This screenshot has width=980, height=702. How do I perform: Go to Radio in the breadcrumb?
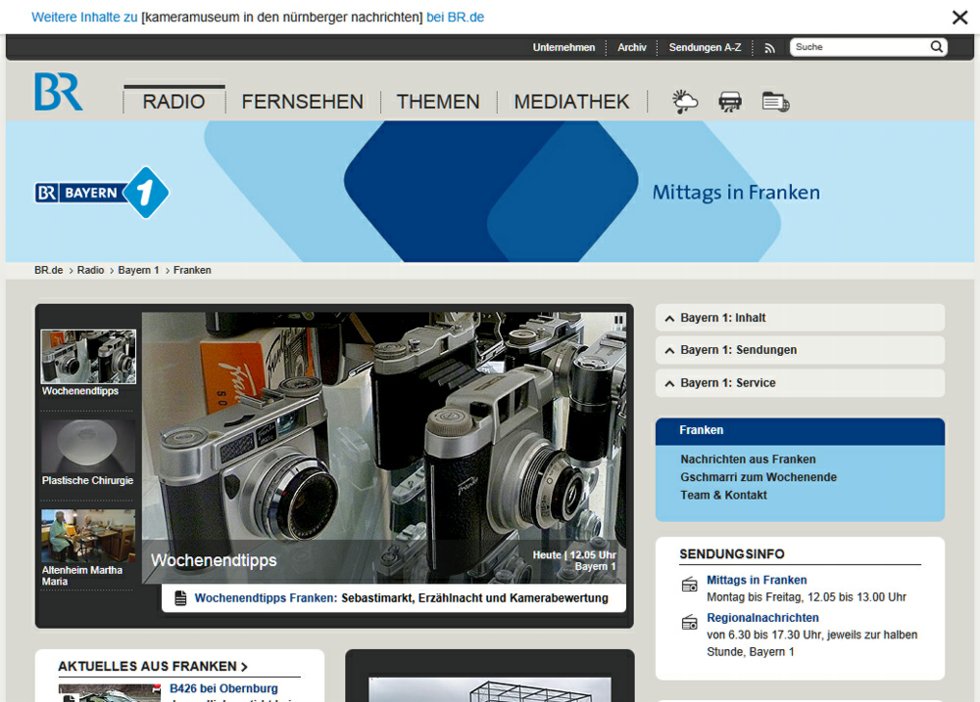click(x=91, y=270)
